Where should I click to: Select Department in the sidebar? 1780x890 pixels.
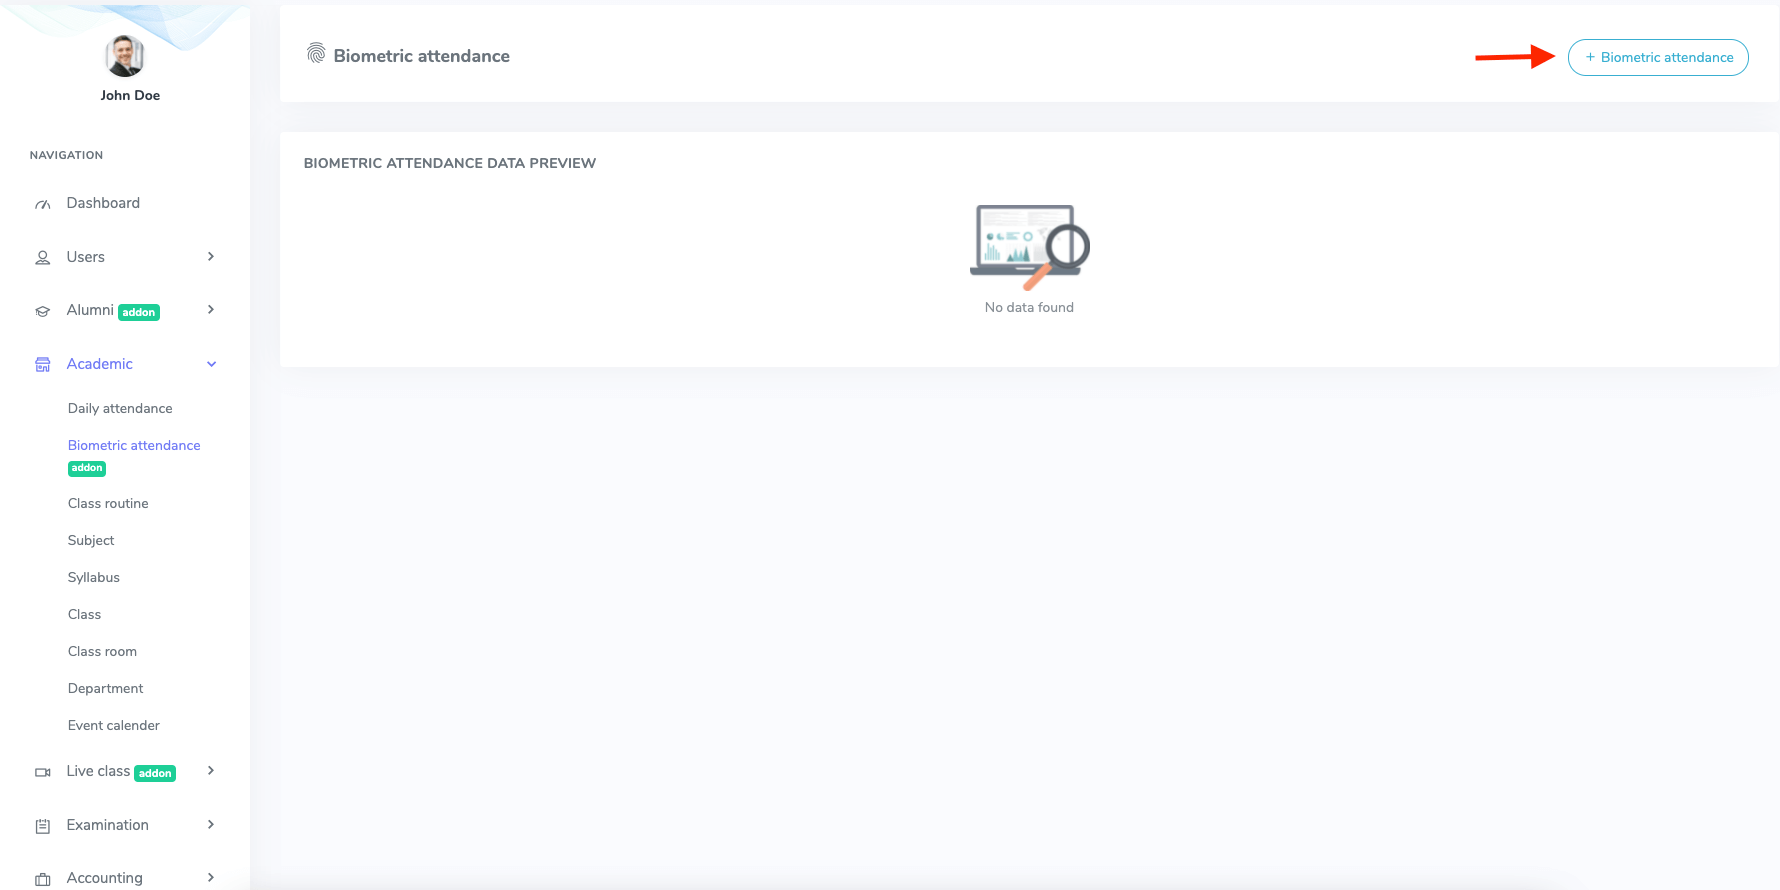[106, 689]
